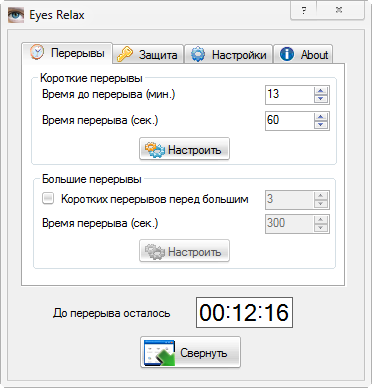This screenshot has height=388, width=372.
Task: Close the Eyes Relax window
Action: pos(339,10)
